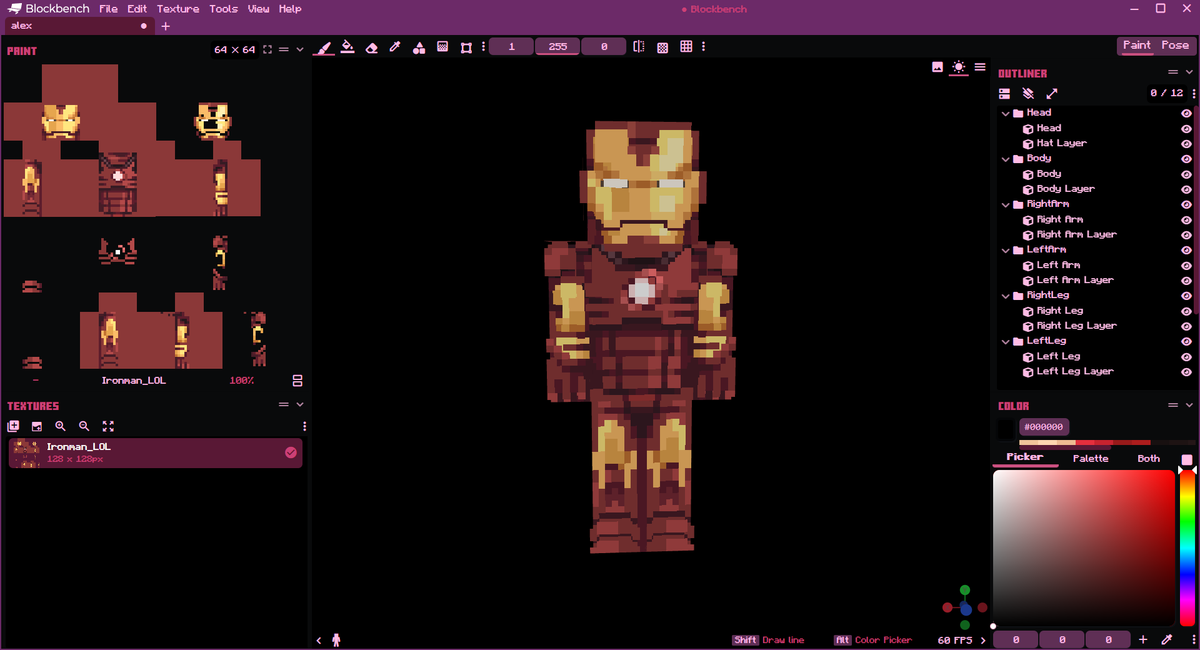The width and height of the screenshot is (1200, 650).
Task: Collapse the Head group
Action: [x=1006, y=113]
